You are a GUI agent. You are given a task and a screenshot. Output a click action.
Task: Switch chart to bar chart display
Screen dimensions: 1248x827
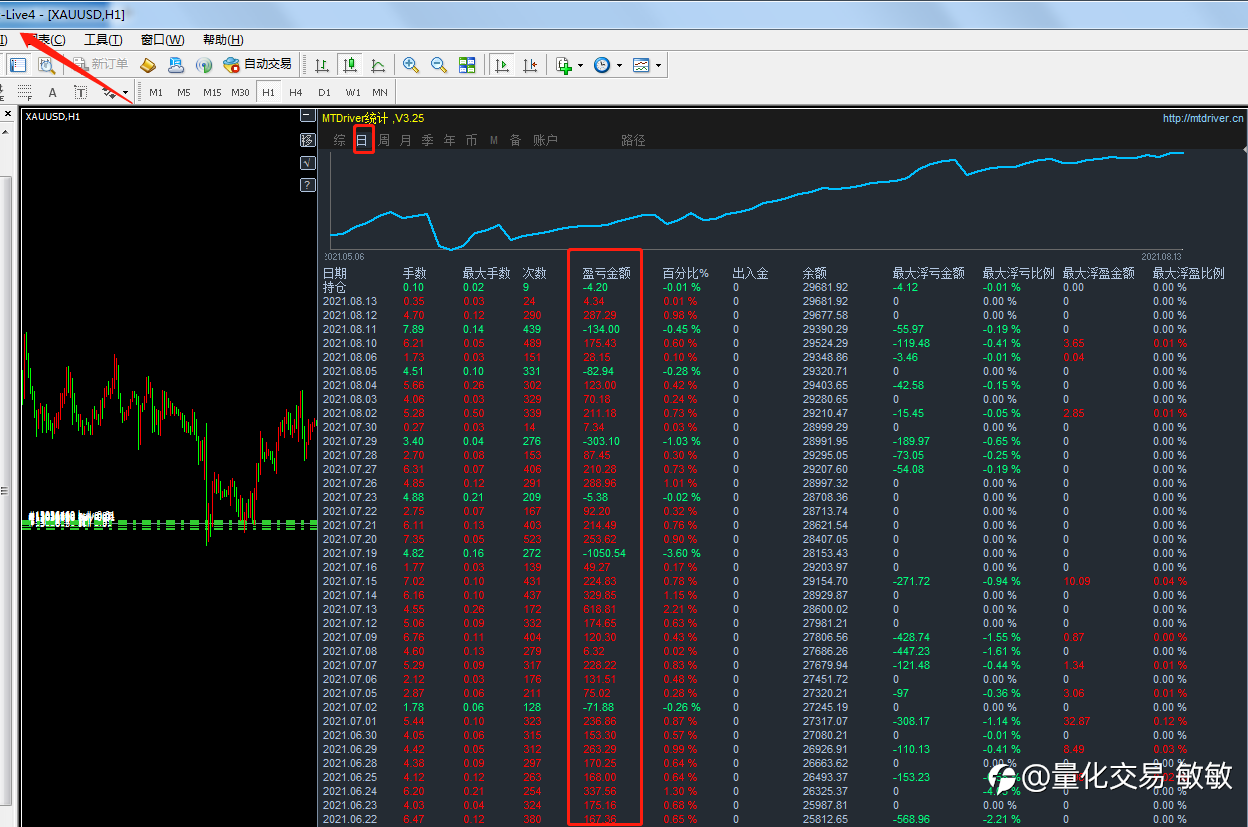pos(322,65)
